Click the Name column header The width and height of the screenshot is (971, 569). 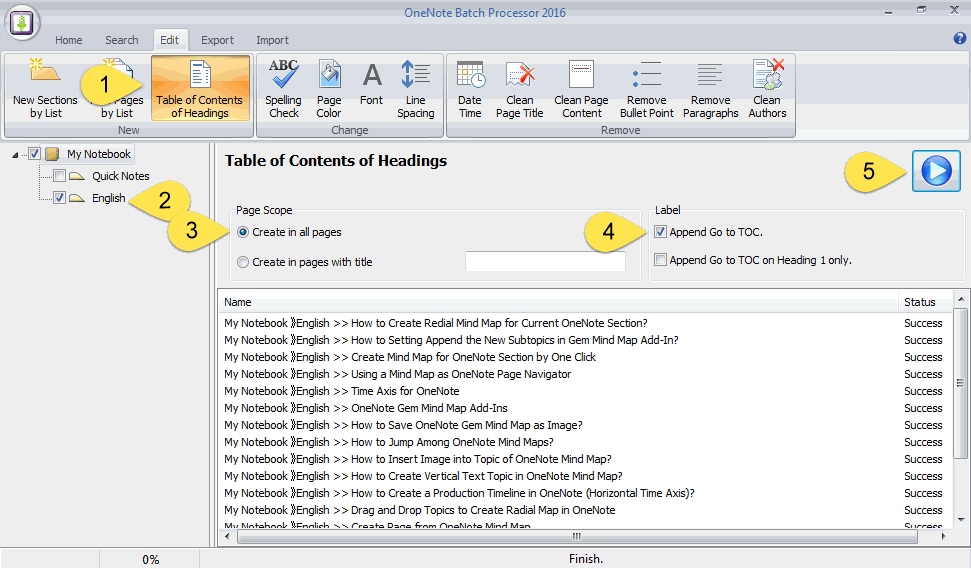(x=558, y=302)
